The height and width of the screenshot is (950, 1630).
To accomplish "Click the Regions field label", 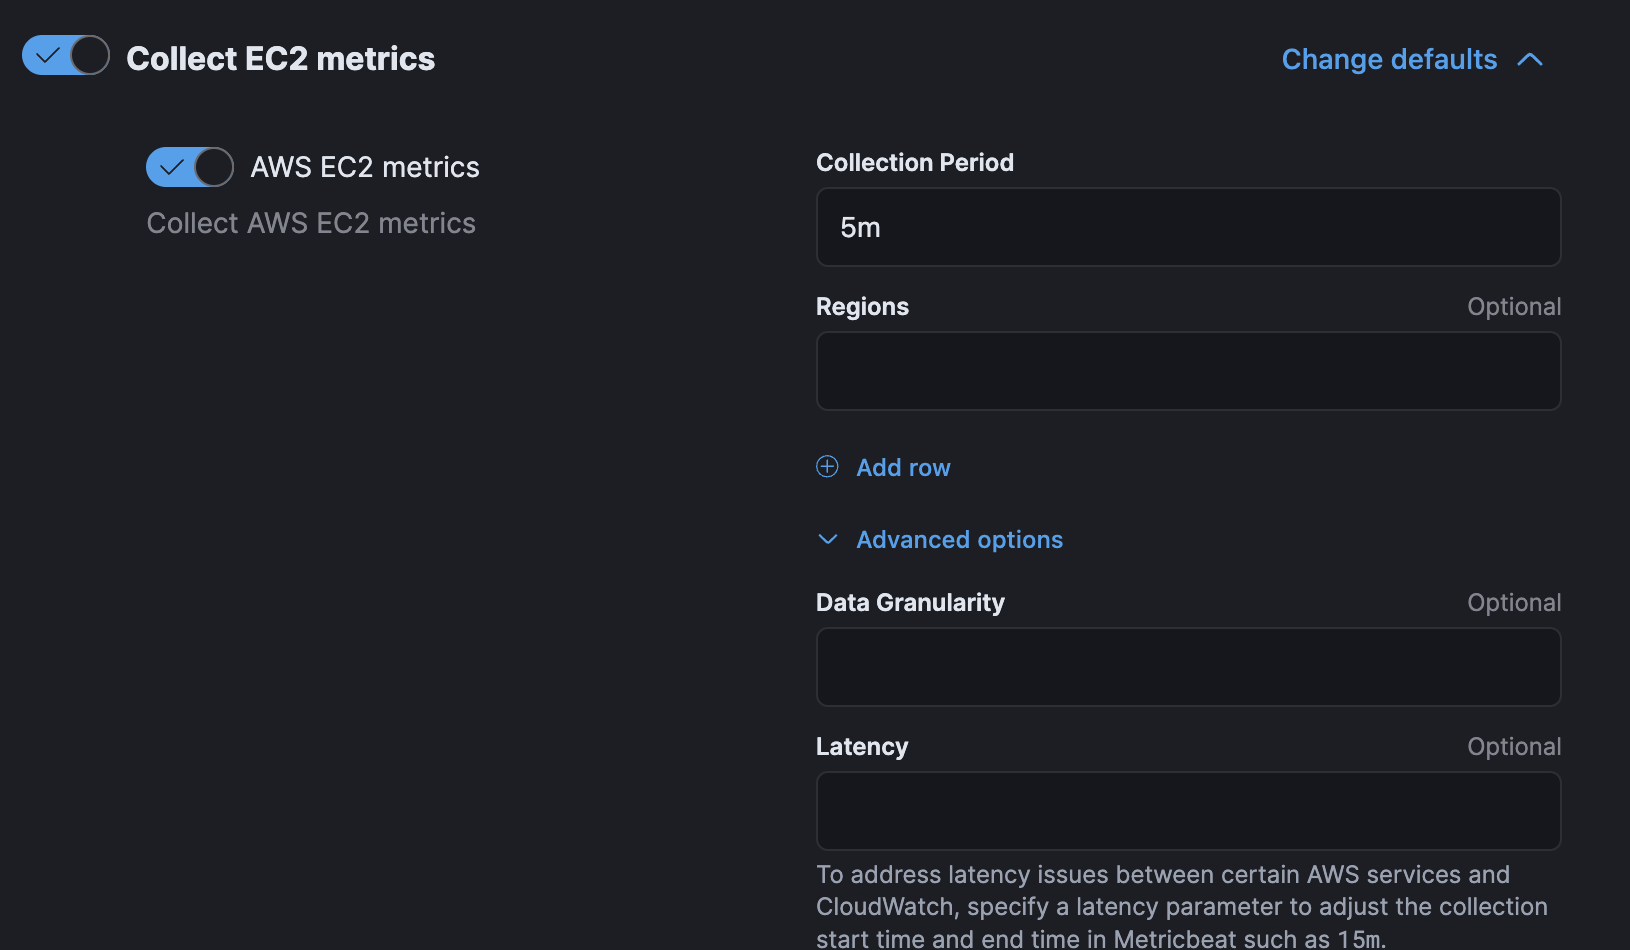I will (862, 307).
